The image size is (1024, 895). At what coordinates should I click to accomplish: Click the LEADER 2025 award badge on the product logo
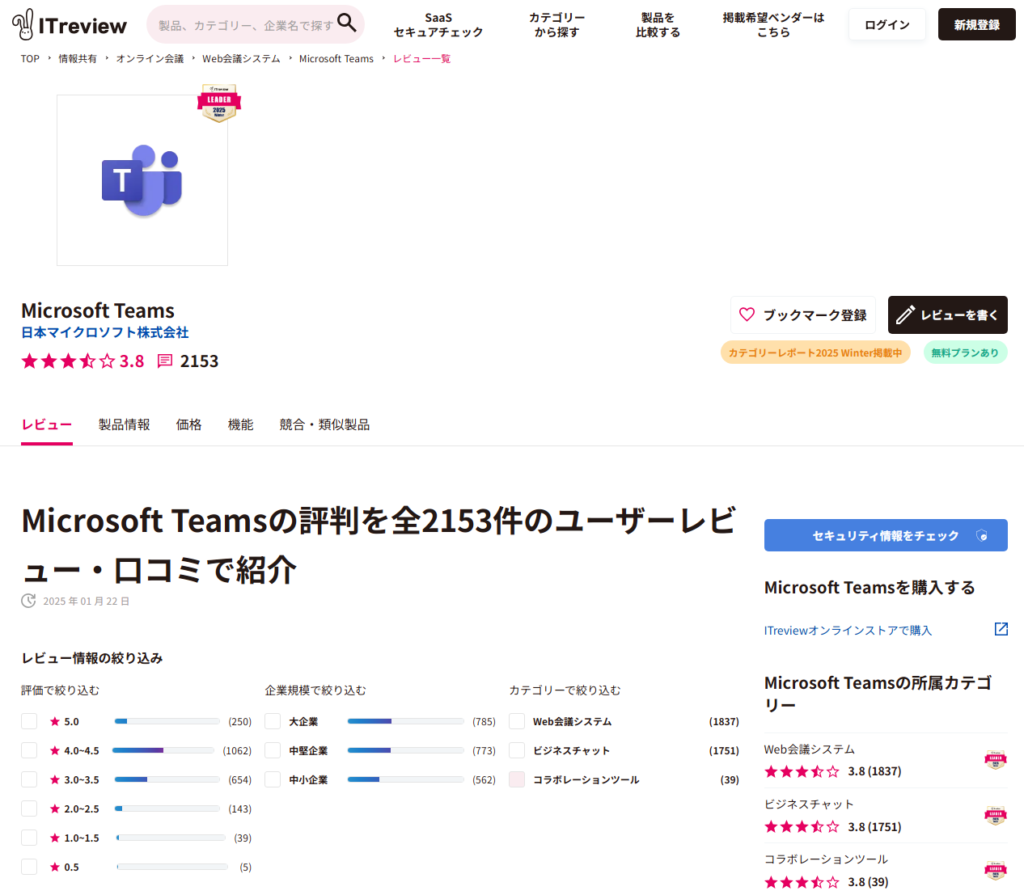[x=219, y=103]
